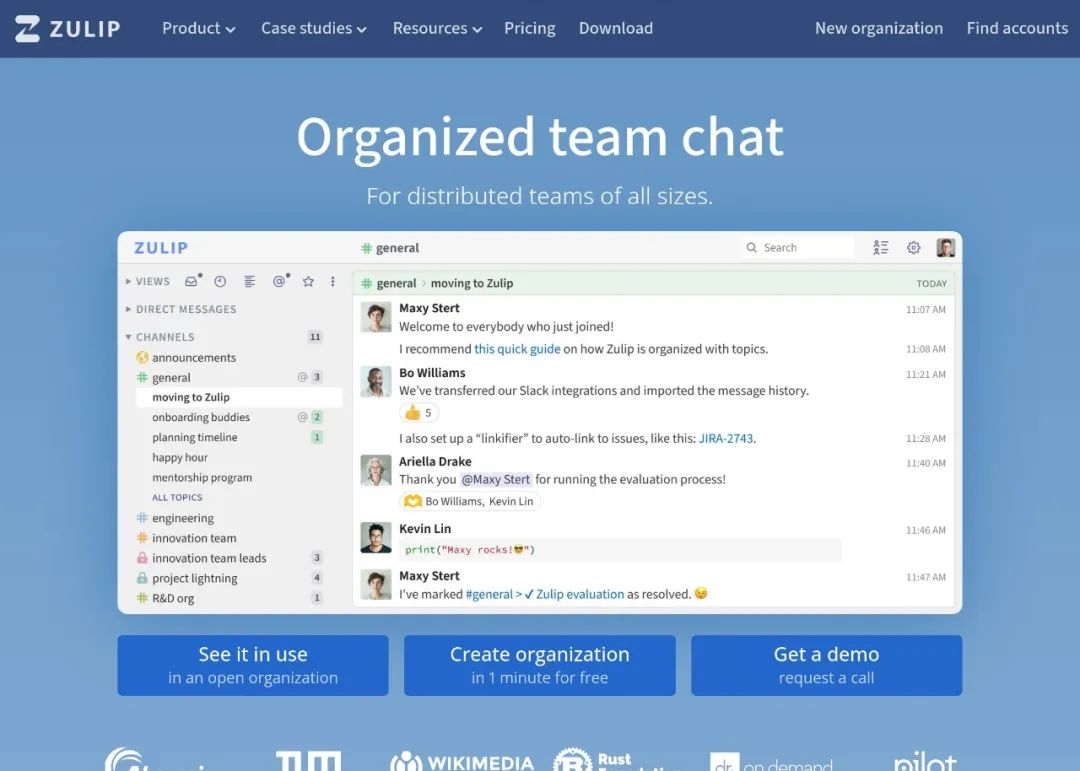Viewport: 1080px width, 771px height.
Task: Open the mentorship program topic
Action: [x=202, y=477]
